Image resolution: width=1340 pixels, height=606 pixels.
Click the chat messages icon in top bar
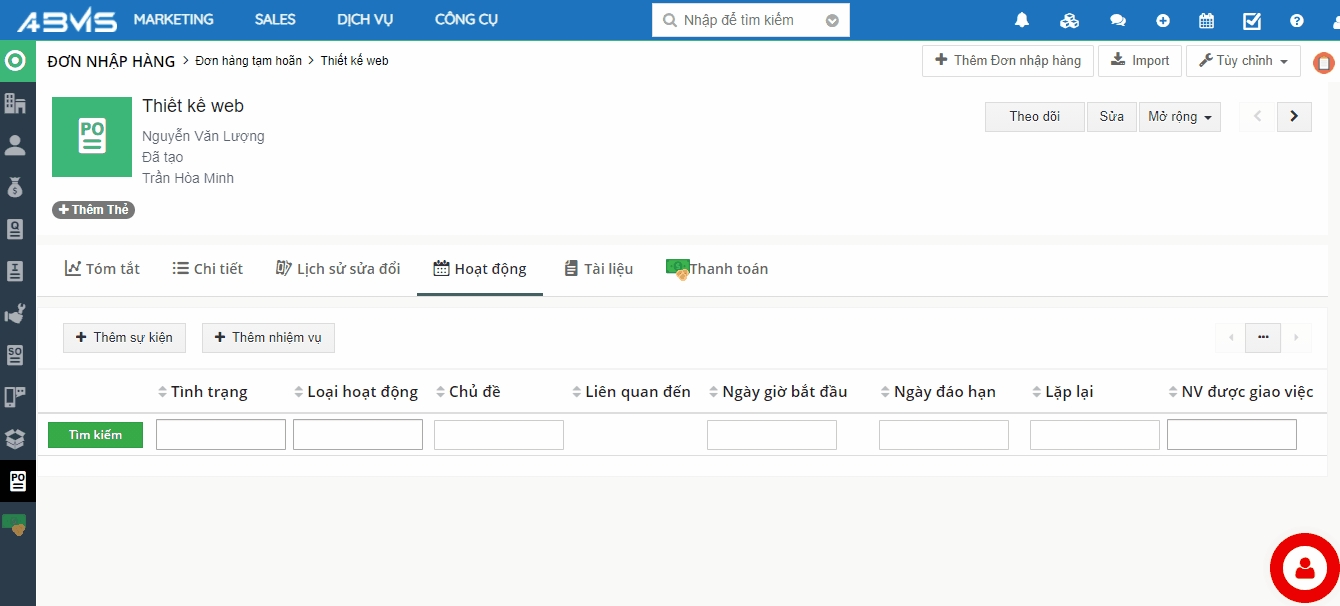[x=1118, y=20]
